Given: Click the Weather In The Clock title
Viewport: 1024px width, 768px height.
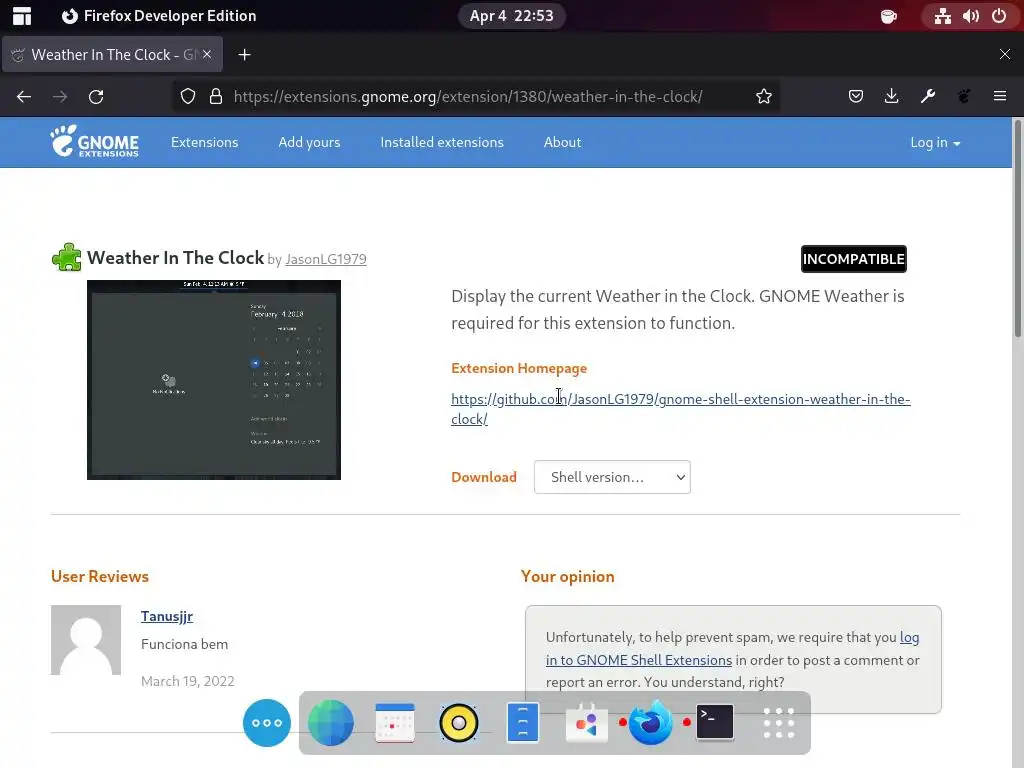Looking at the screenshot, I should tap(175, 258).
